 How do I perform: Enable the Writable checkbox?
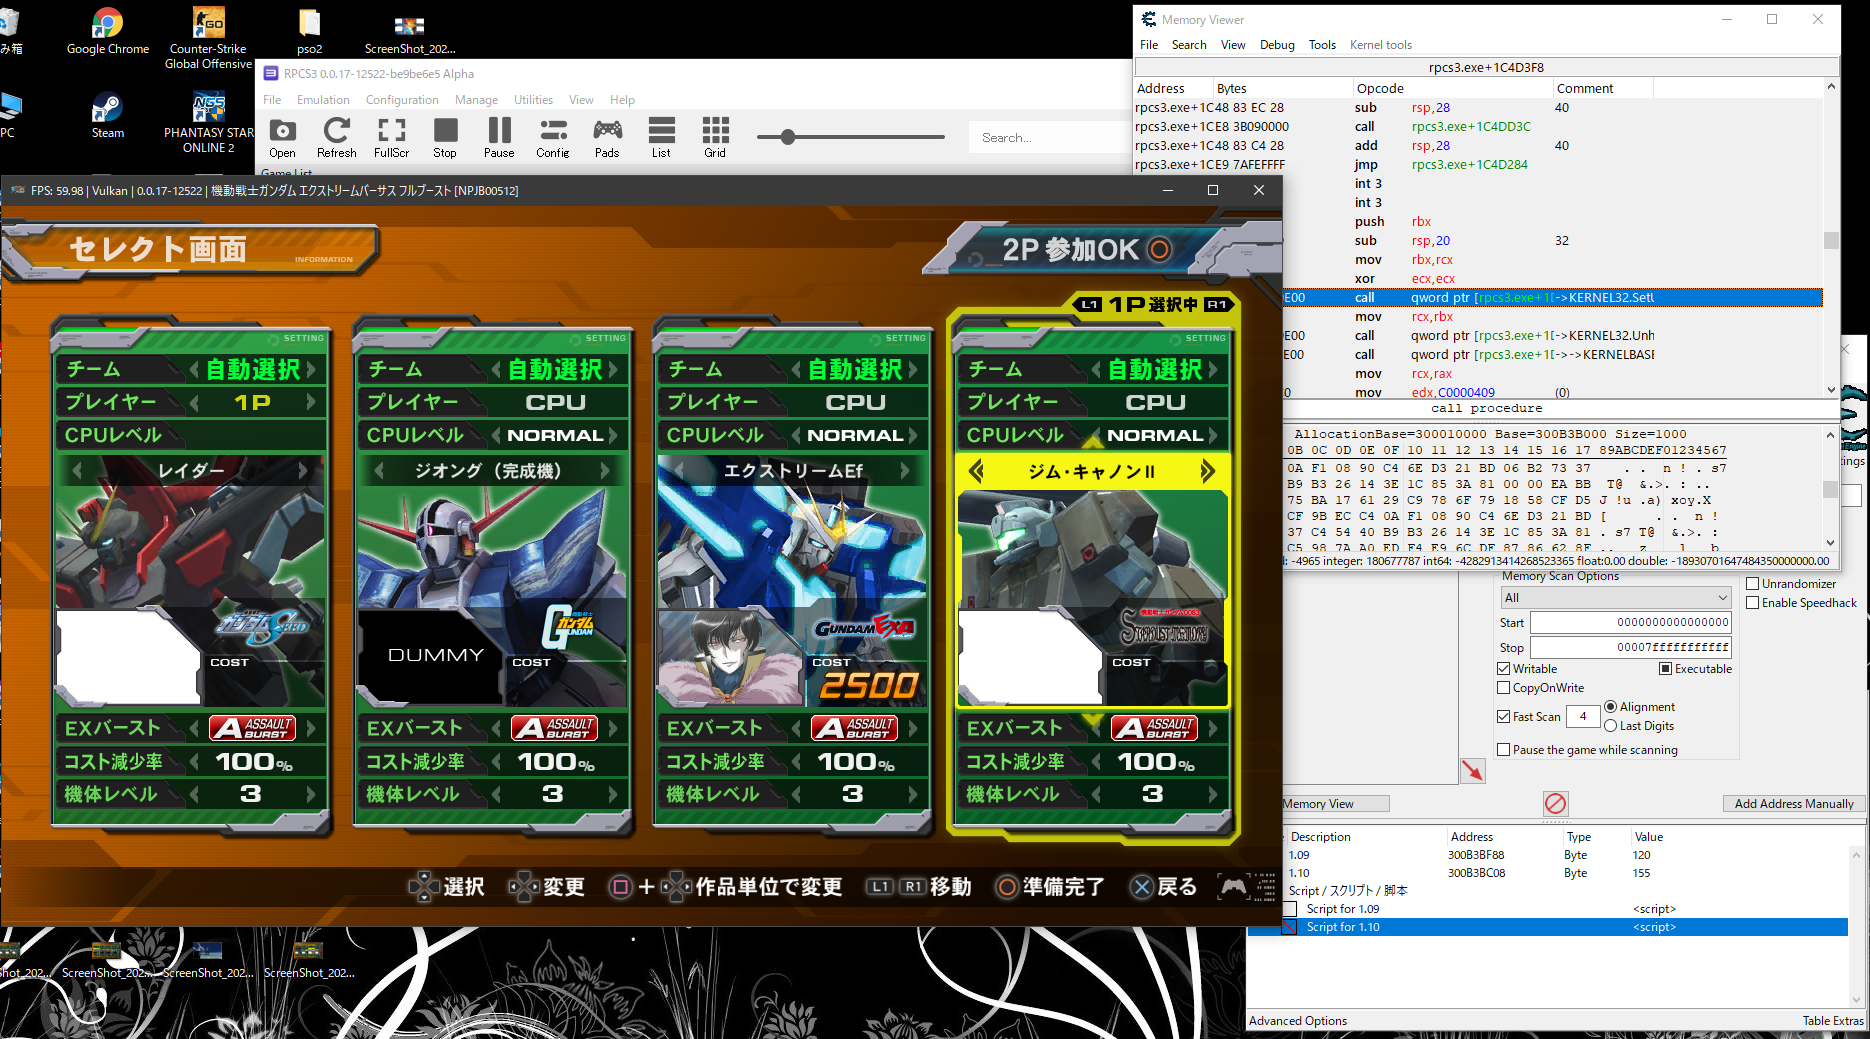pyautogui.click(x=1503, y=669)
